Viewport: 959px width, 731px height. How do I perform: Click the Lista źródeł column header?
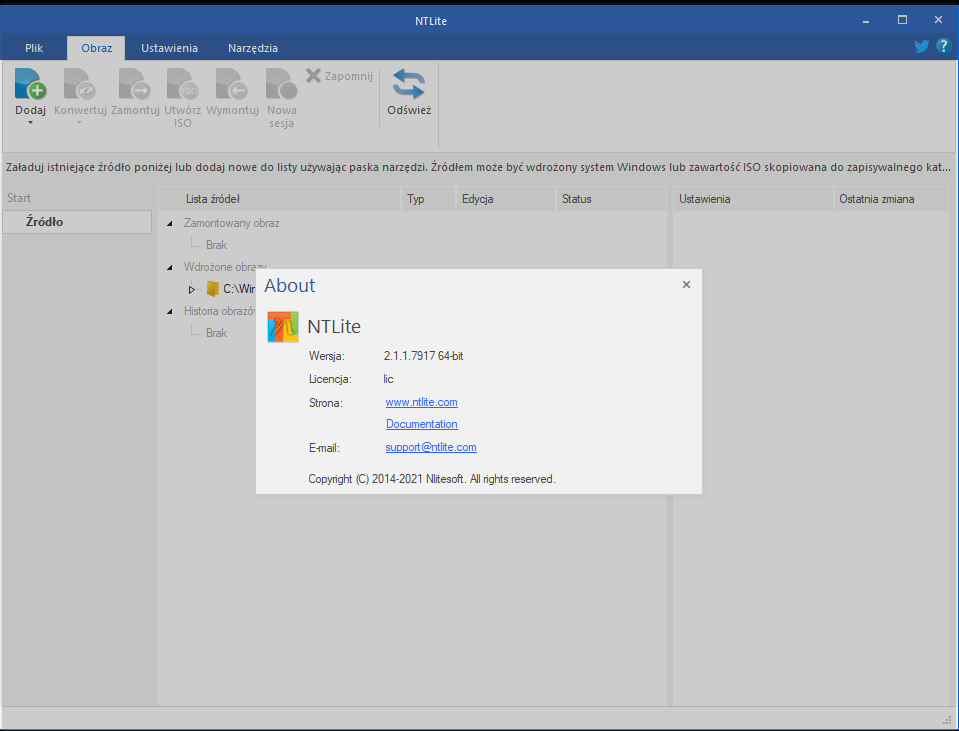pos(280,199)
